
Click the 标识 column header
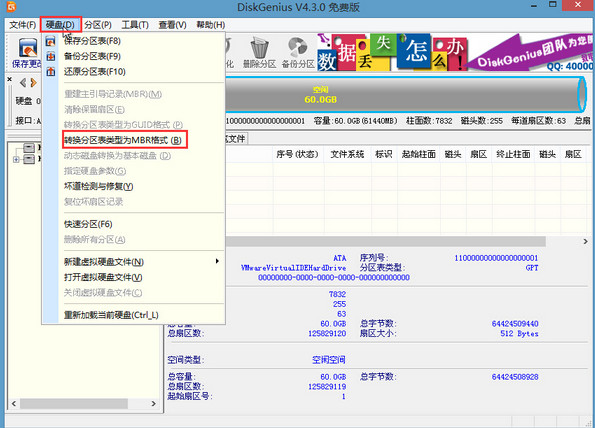click(384, 154)
